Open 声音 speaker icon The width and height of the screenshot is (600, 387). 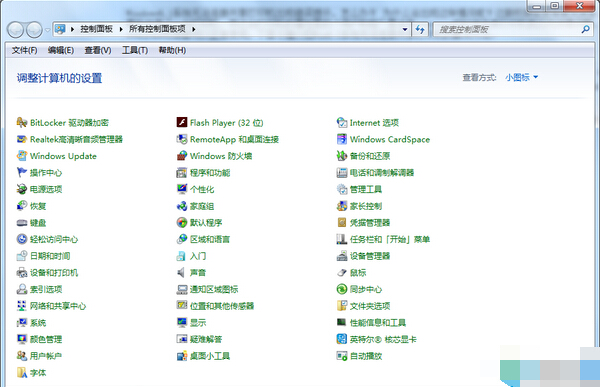click(x=181, y=273)
